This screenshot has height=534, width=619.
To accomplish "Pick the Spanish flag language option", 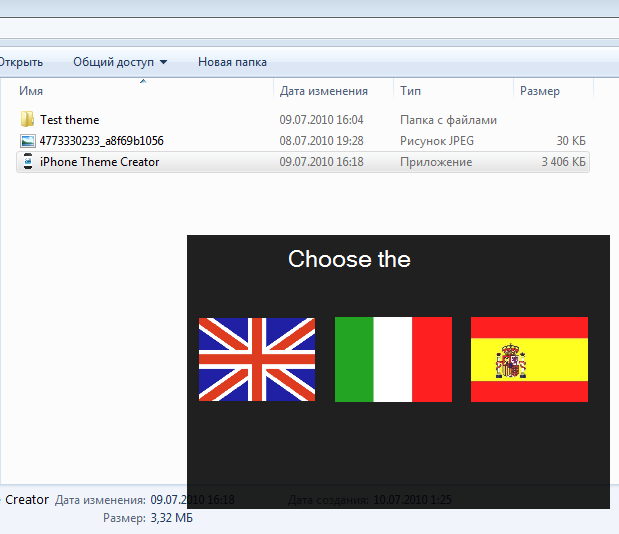I will (x=529, y=359).
